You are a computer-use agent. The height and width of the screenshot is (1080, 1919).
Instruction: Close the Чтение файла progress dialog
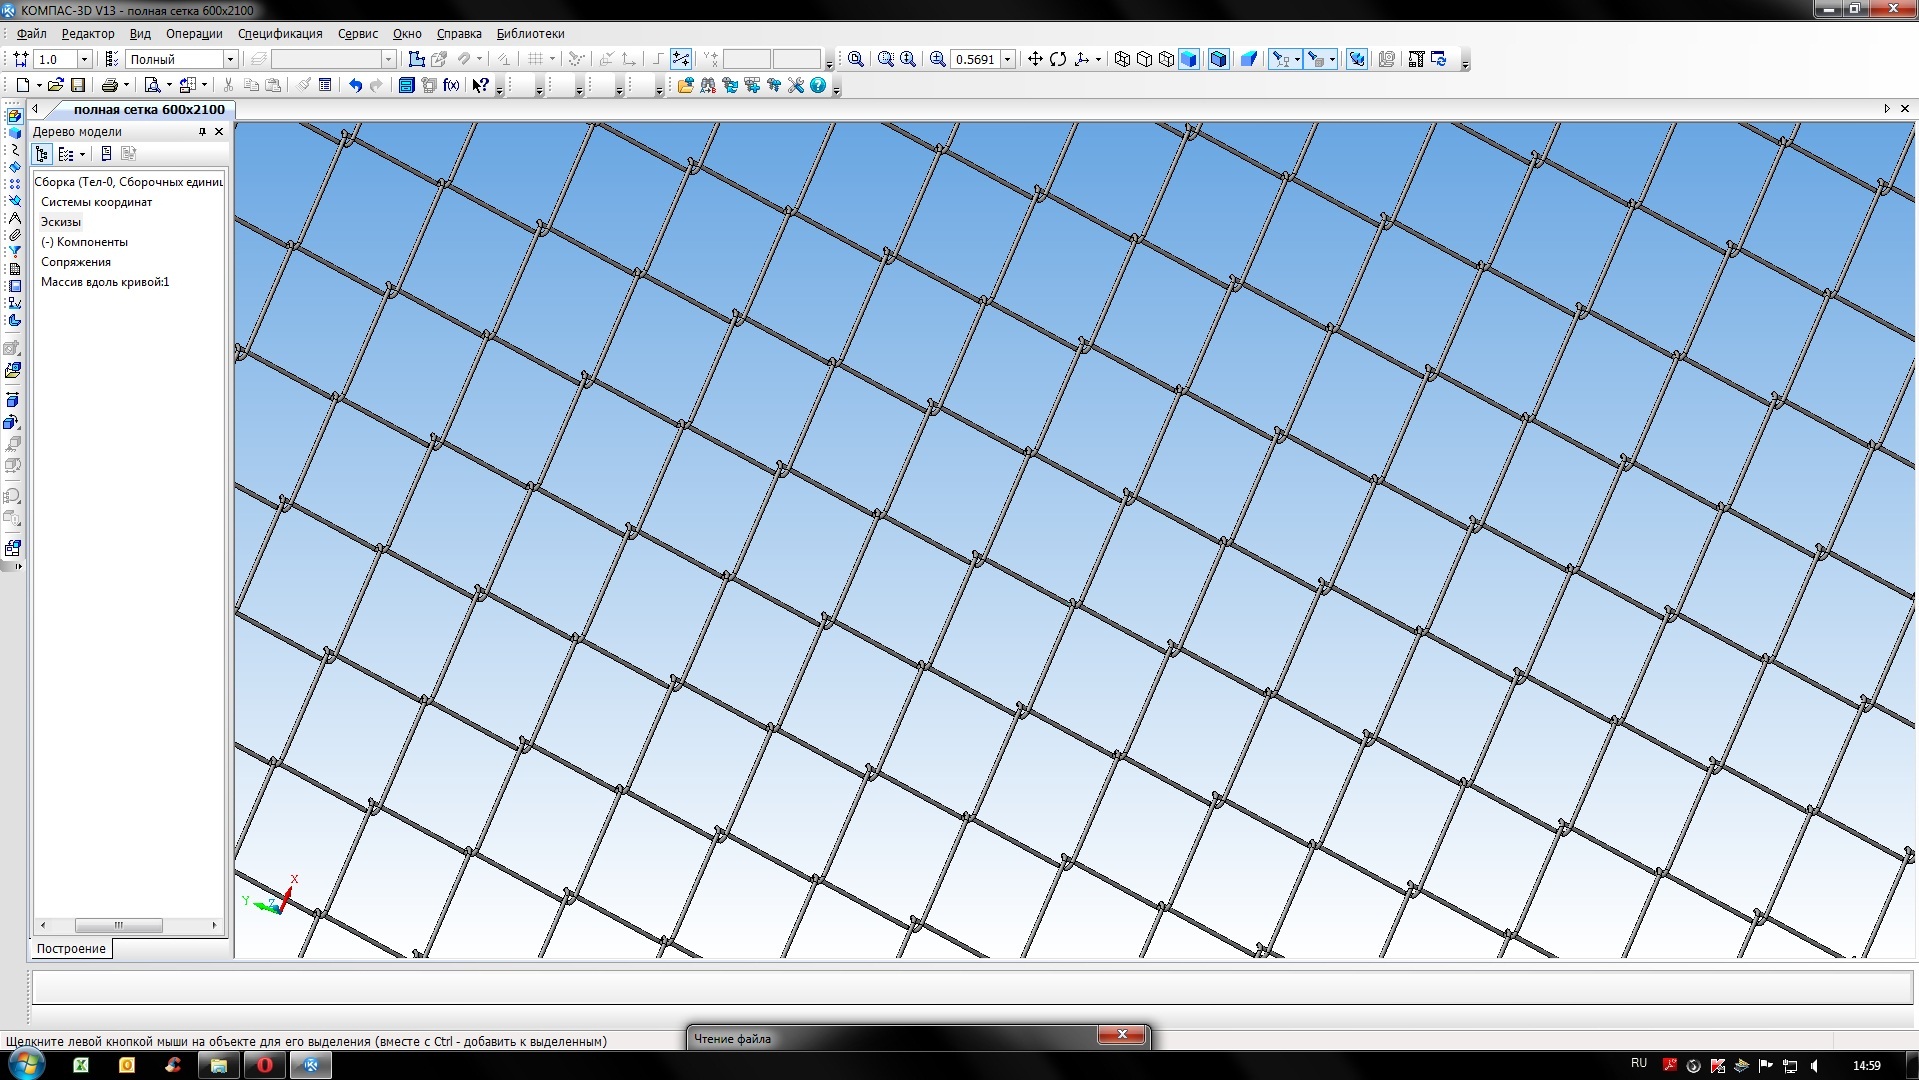click(1122, 1034)
